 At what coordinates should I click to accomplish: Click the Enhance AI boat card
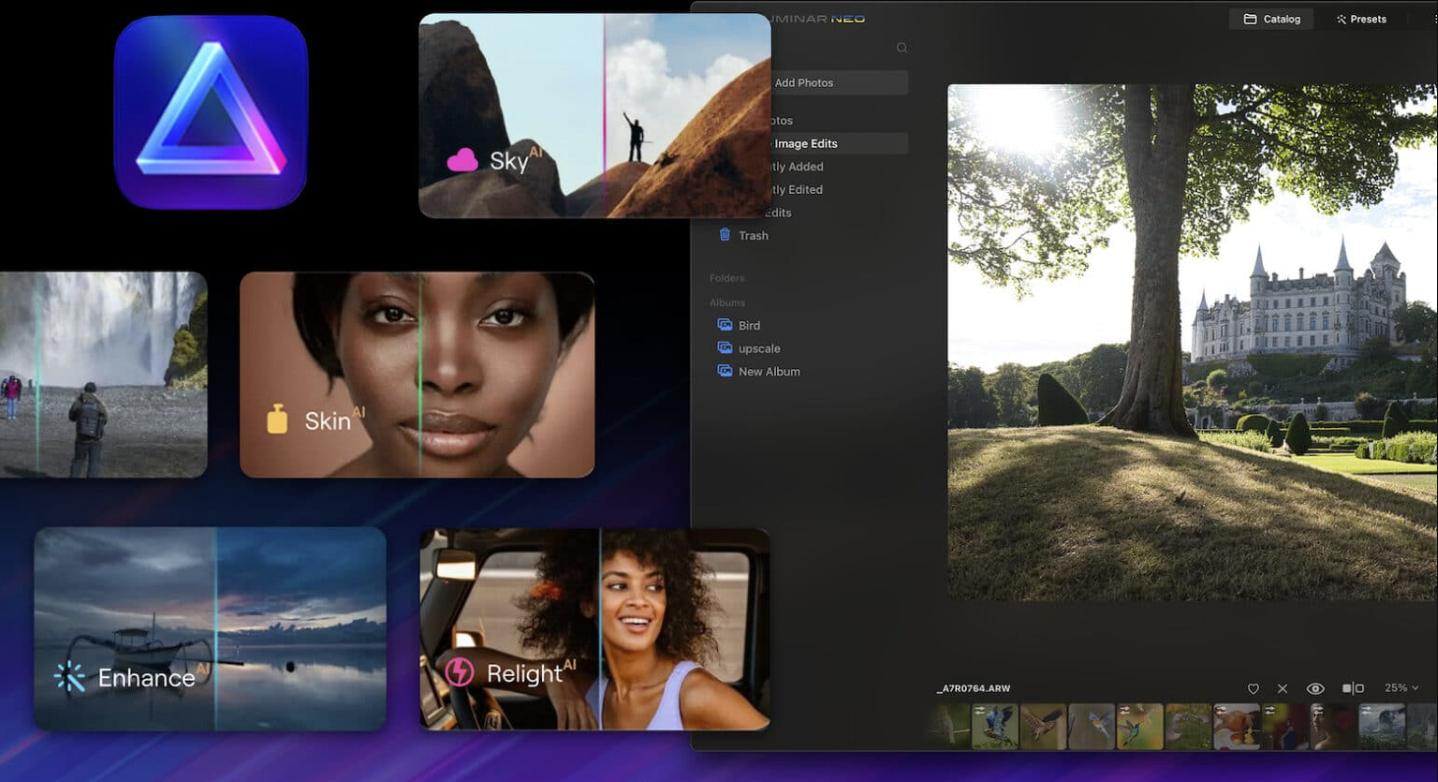click(211, 629)
